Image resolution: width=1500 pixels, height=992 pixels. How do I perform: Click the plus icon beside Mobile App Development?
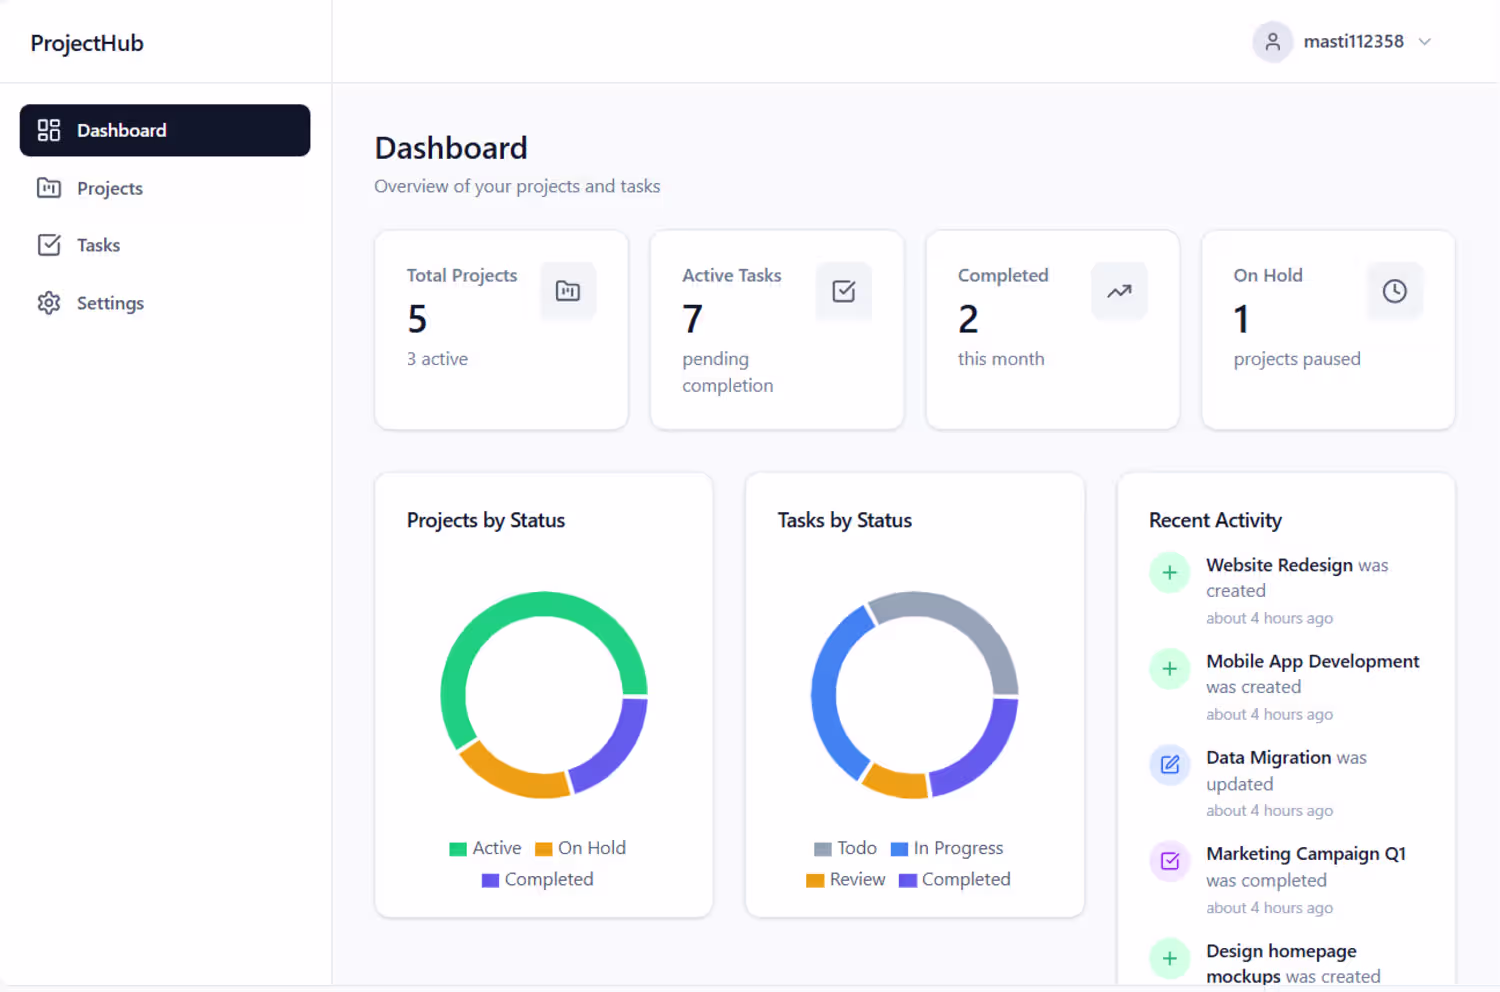coord(1170,669)
